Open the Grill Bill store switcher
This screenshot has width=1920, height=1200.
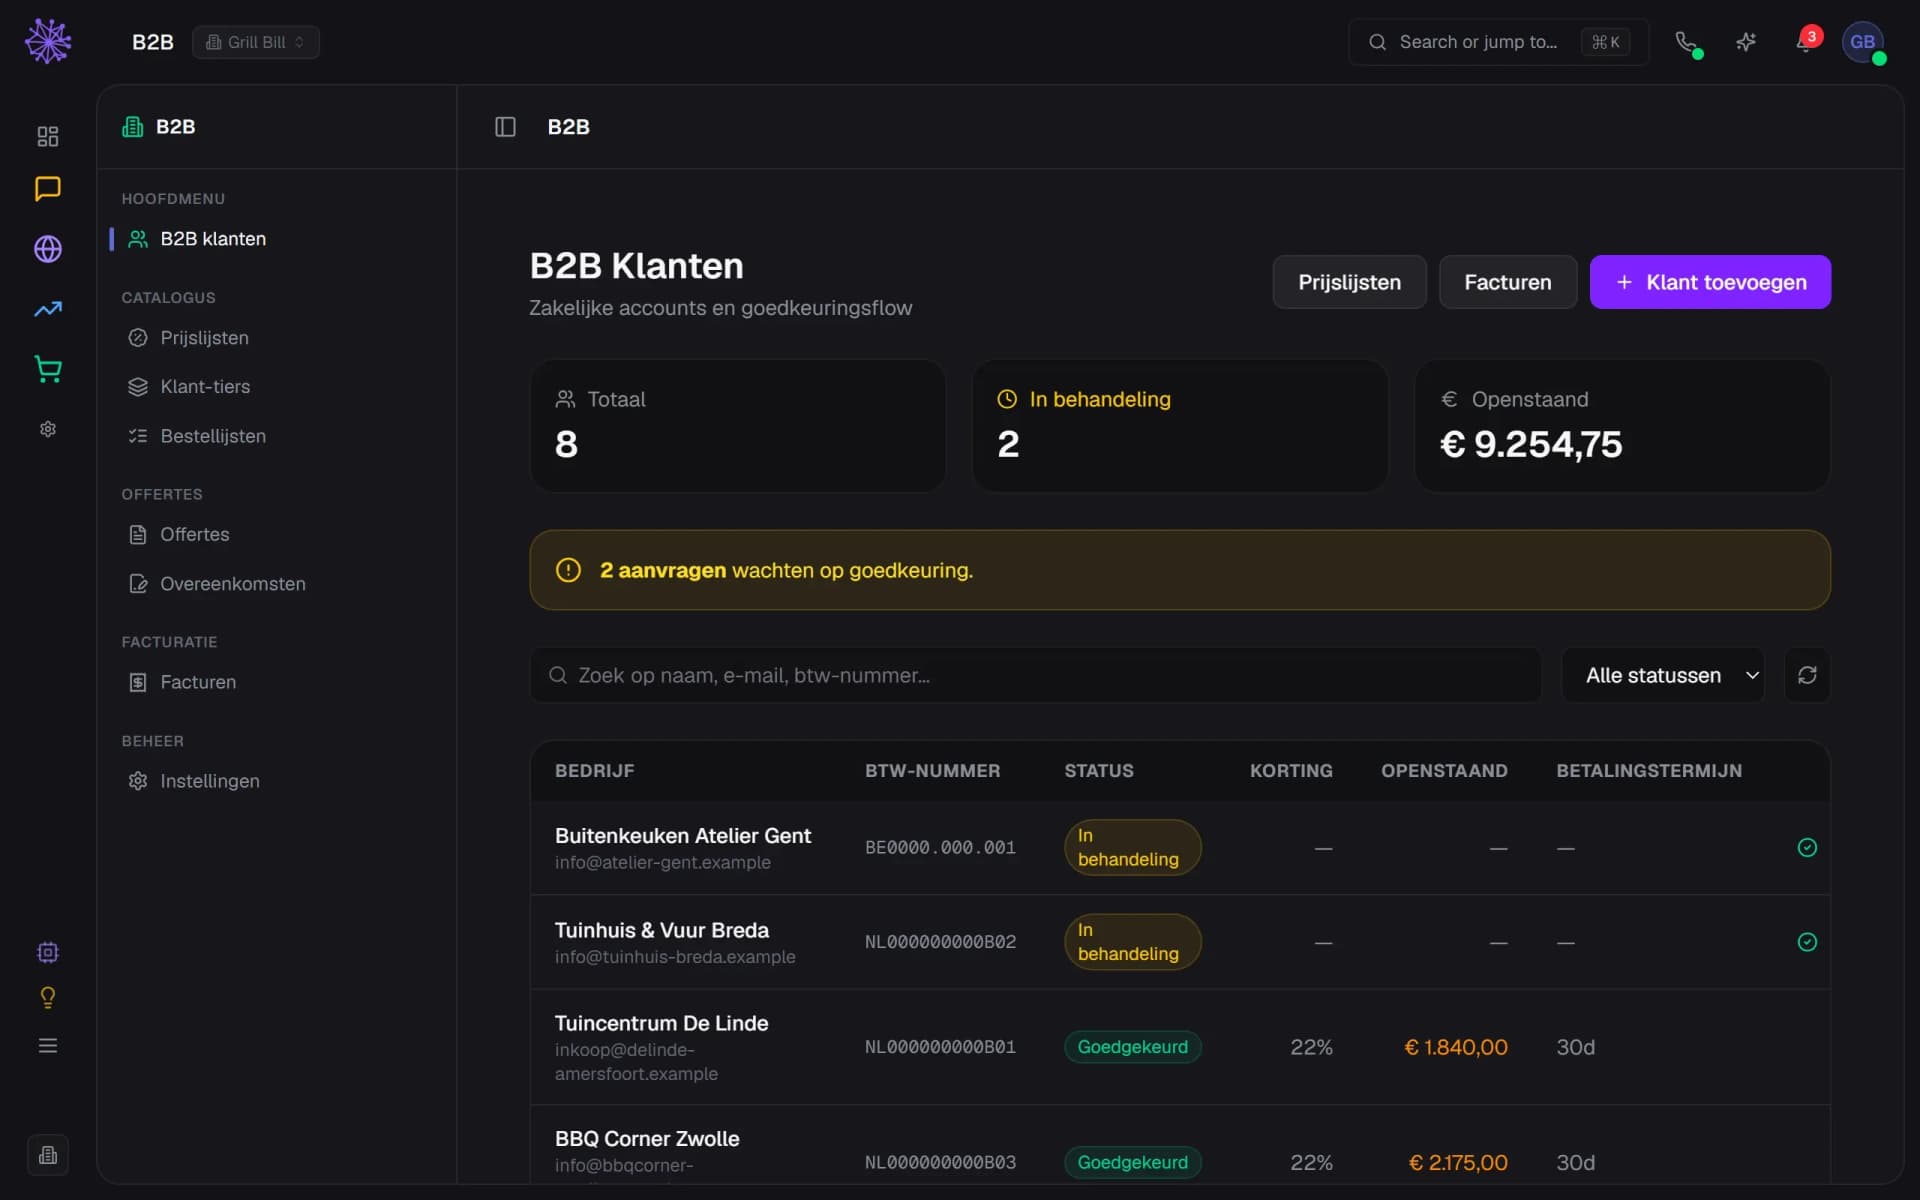pos(256,42)
